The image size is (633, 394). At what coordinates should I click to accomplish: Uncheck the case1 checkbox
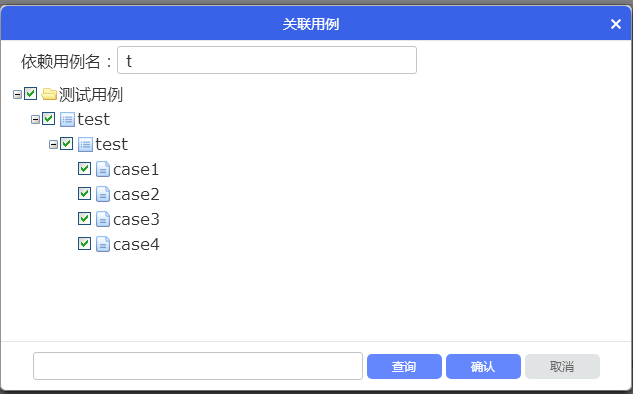coord(84,168)
